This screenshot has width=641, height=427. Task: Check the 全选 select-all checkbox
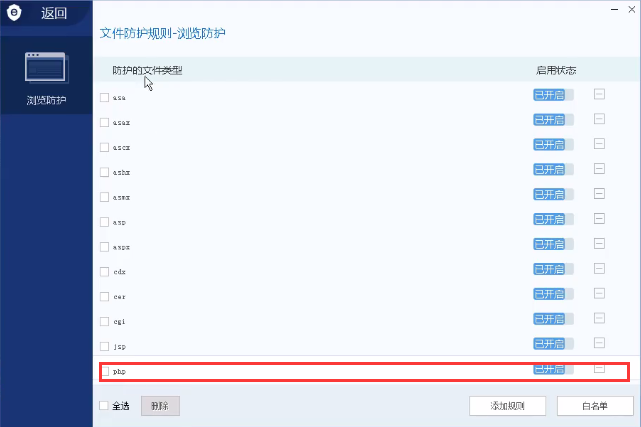[104, 406]
